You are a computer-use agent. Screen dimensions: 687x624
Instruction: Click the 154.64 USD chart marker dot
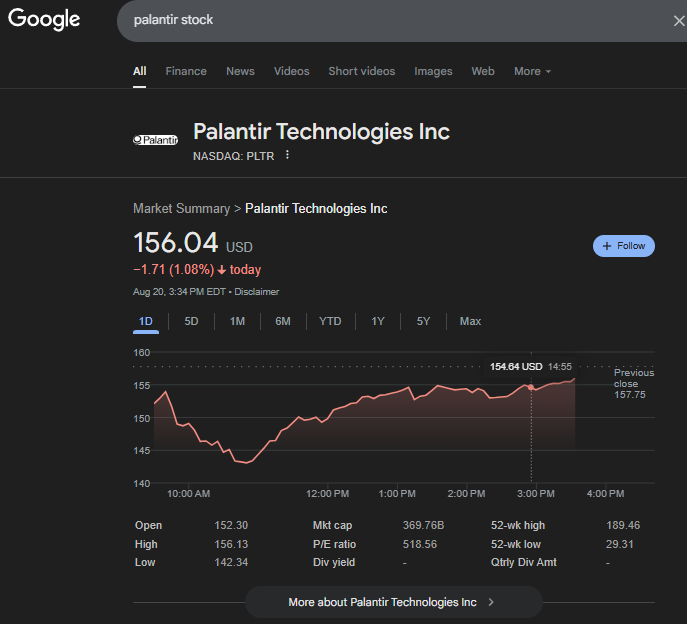531,387
